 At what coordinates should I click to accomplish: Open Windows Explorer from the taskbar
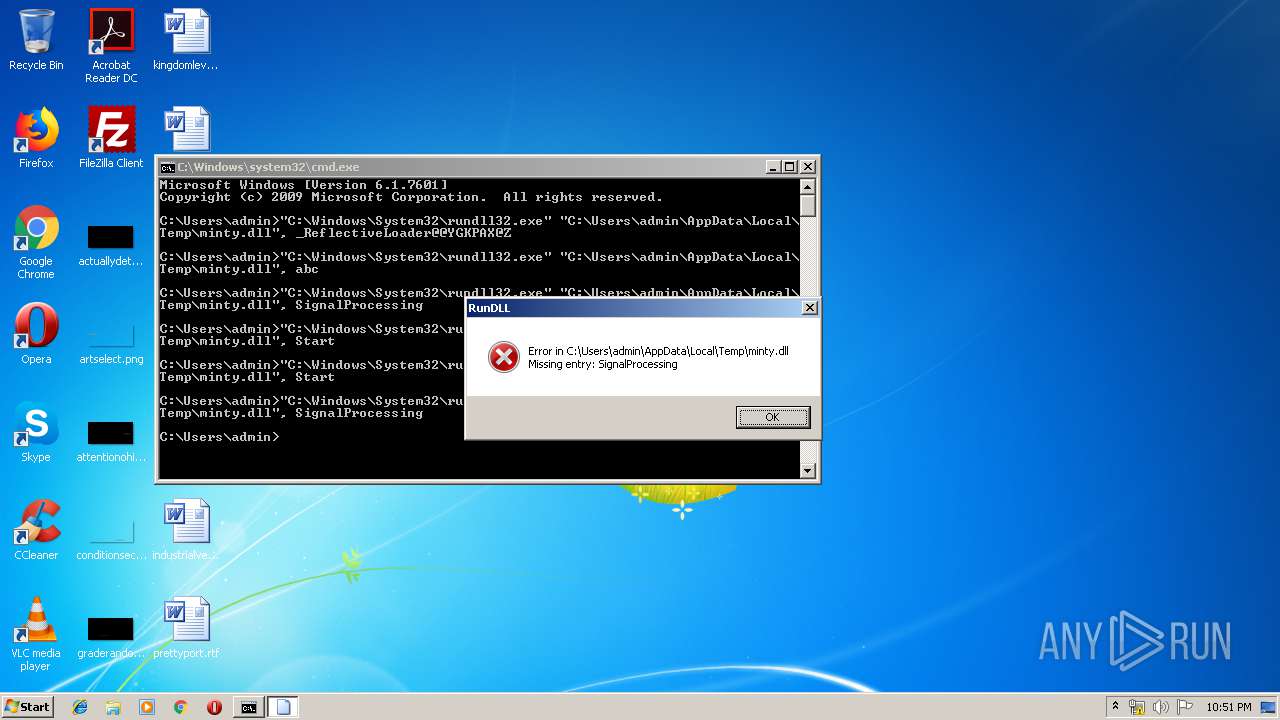tap(113, 707)
